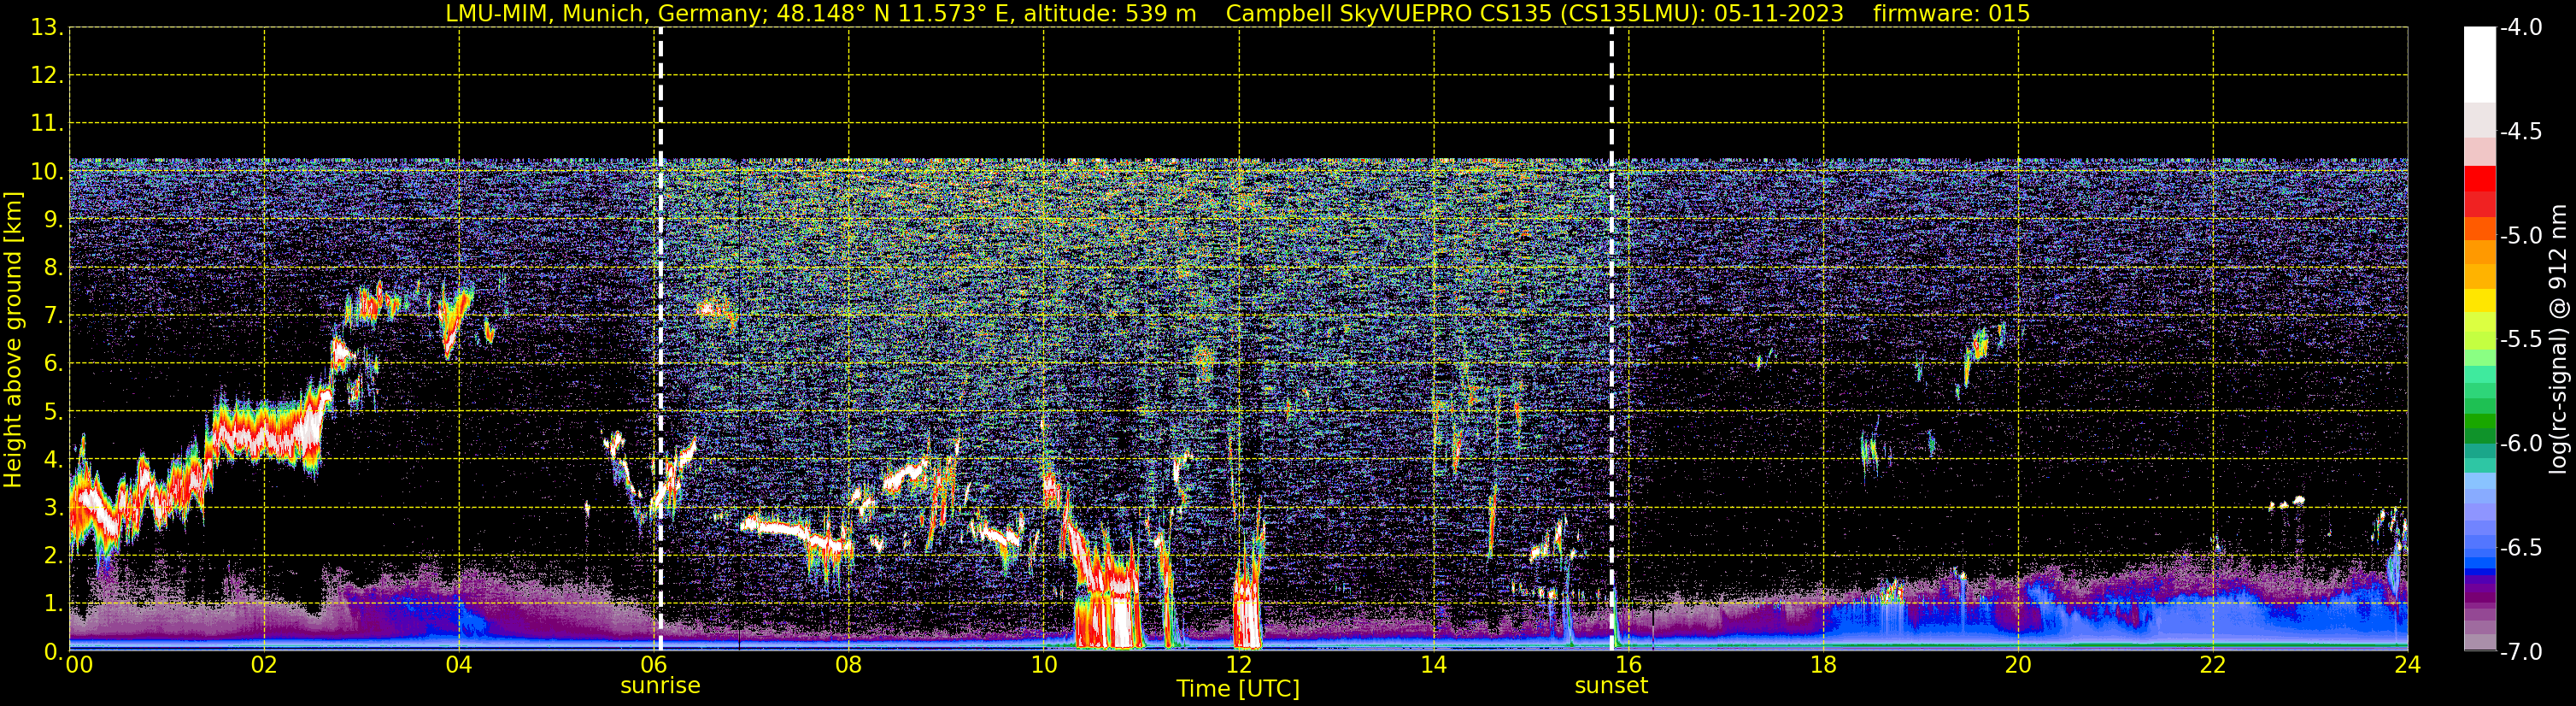This screenshot has height=706, width=2576.
Task: Click the white dashed sunset marker line
Action: pos(1611,338)
